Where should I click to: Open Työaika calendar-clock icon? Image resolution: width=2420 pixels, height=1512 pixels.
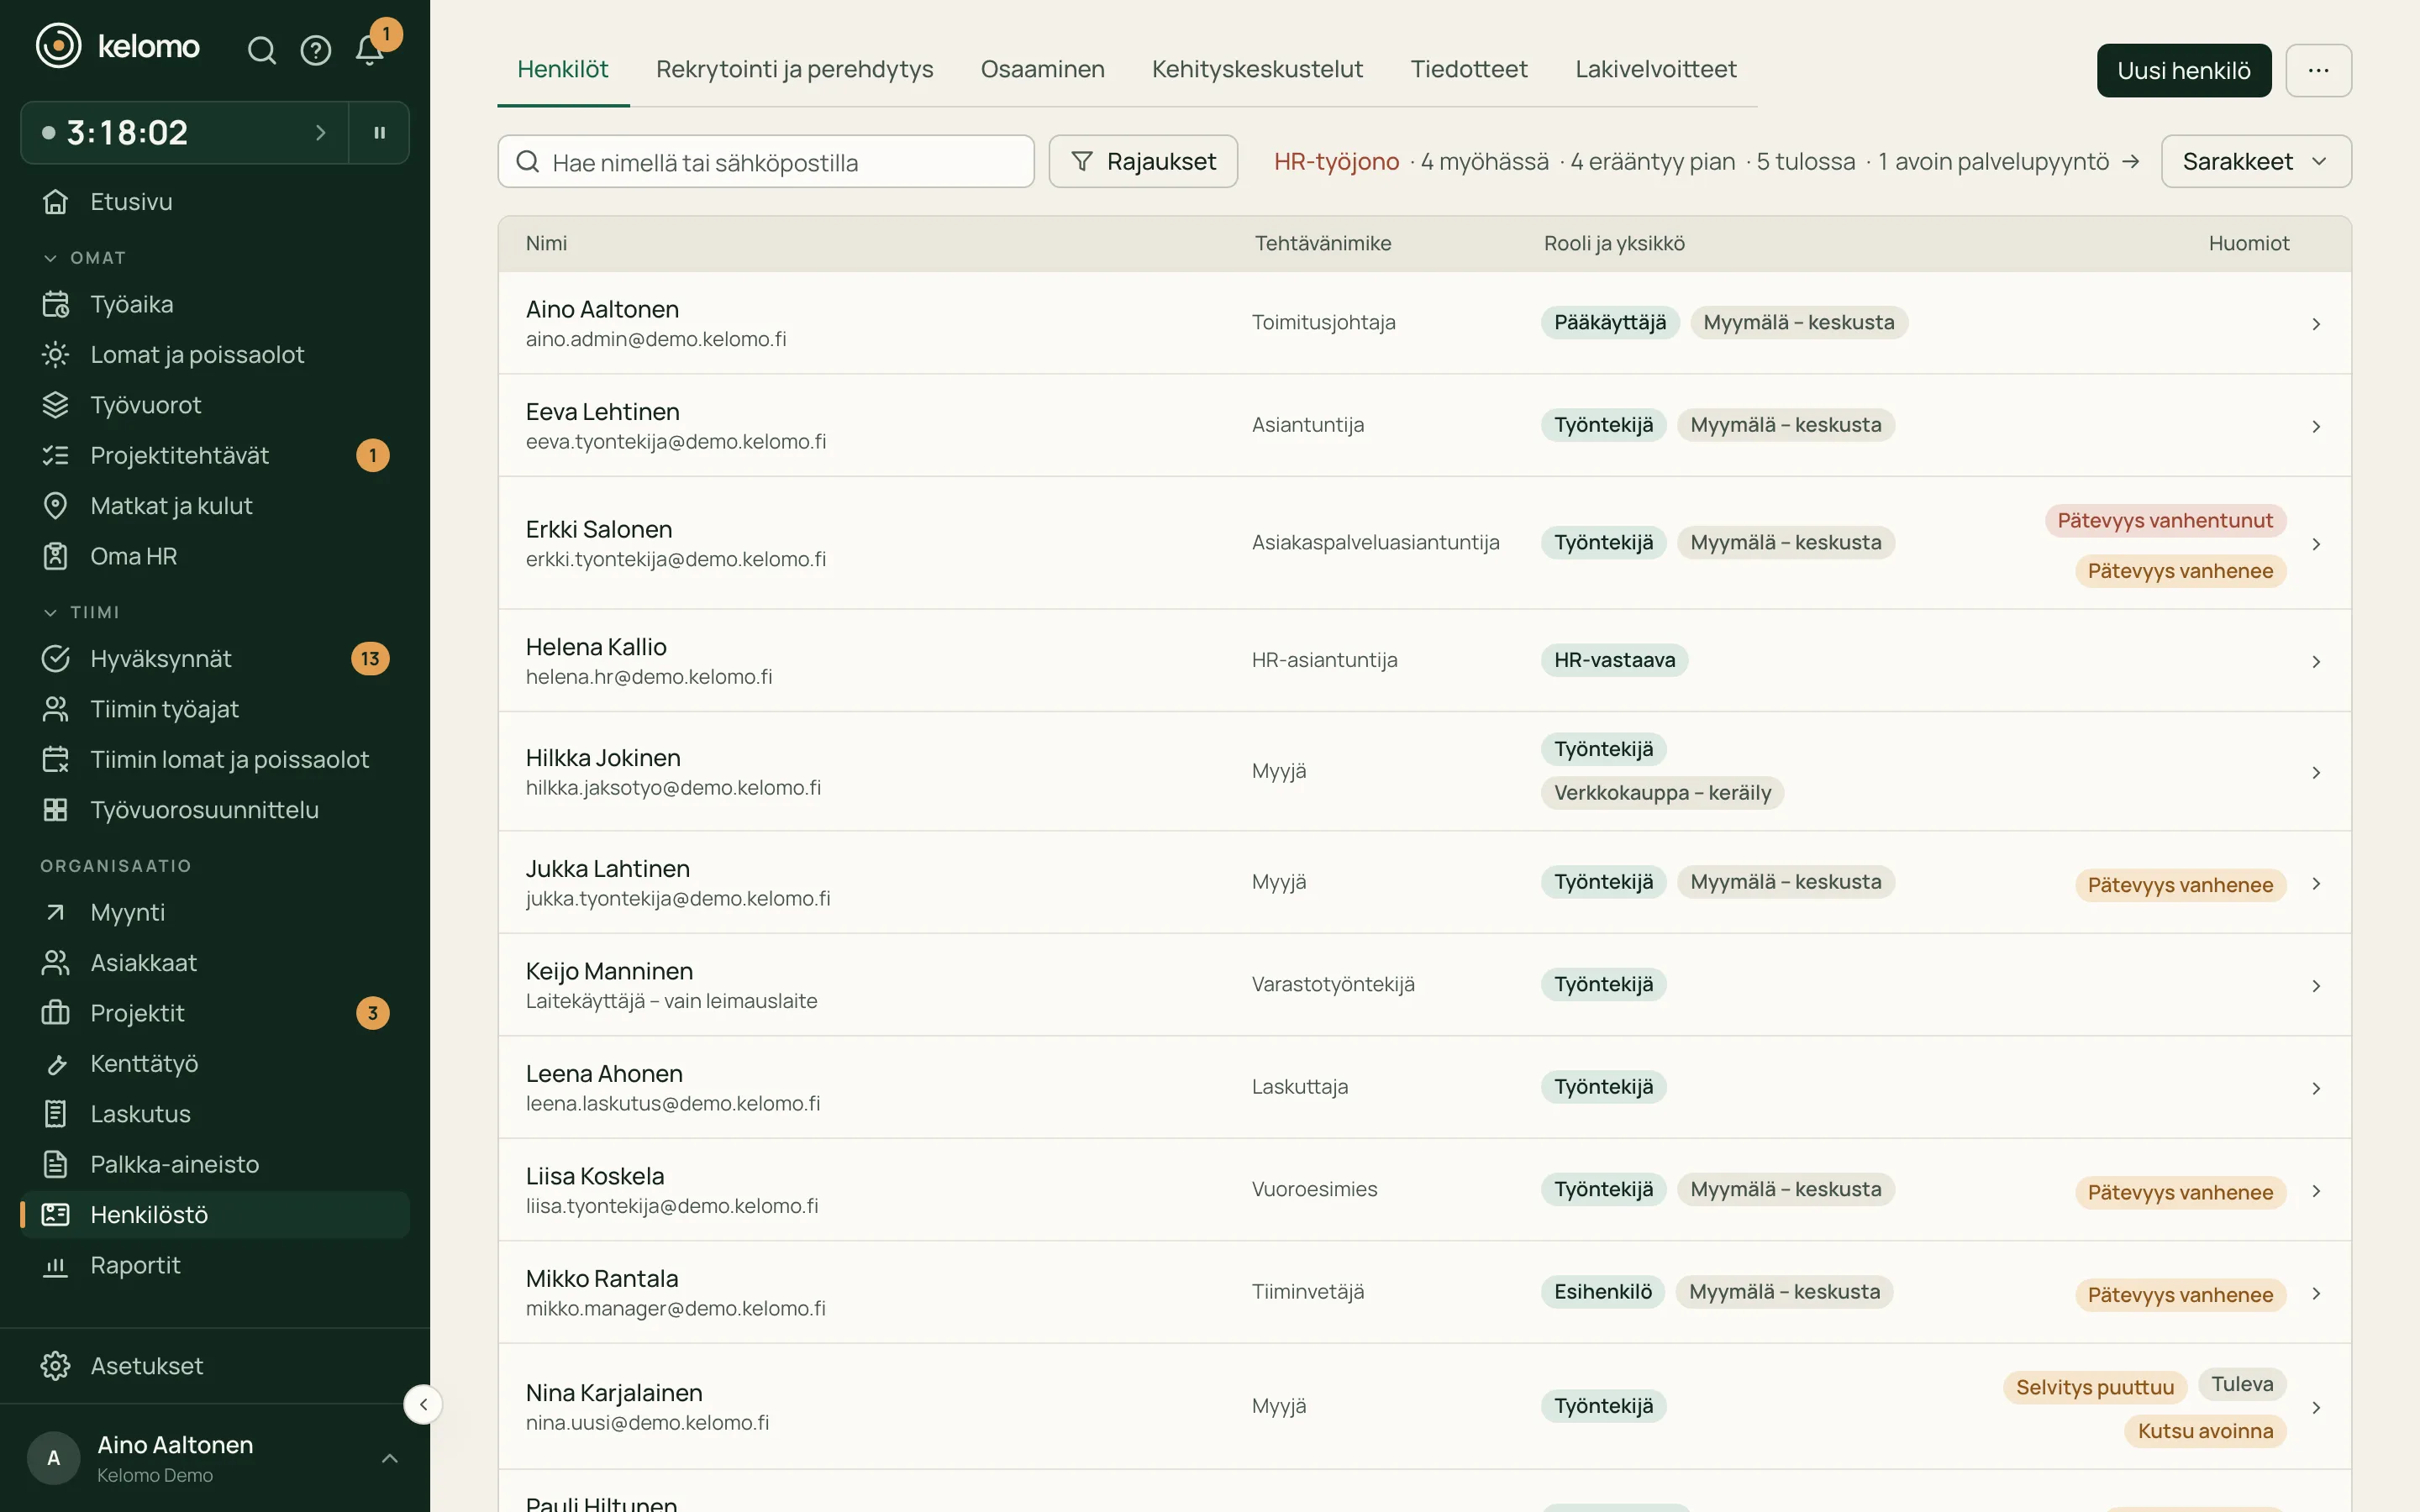pyautogui.click(x=55, y=304)
